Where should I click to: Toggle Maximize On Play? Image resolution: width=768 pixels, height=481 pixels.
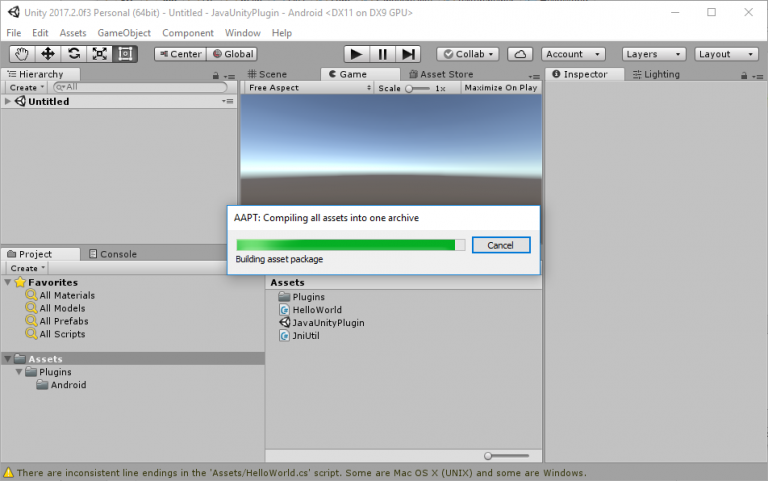[x=501, y=88]
